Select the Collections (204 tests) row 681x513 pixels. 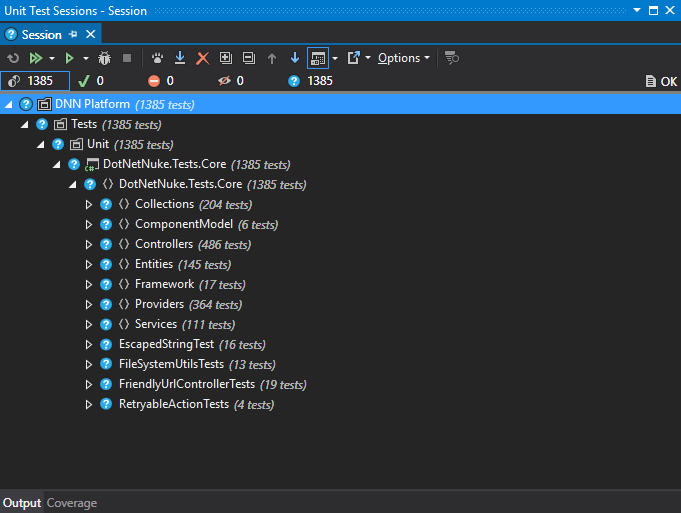pos(340,205)
